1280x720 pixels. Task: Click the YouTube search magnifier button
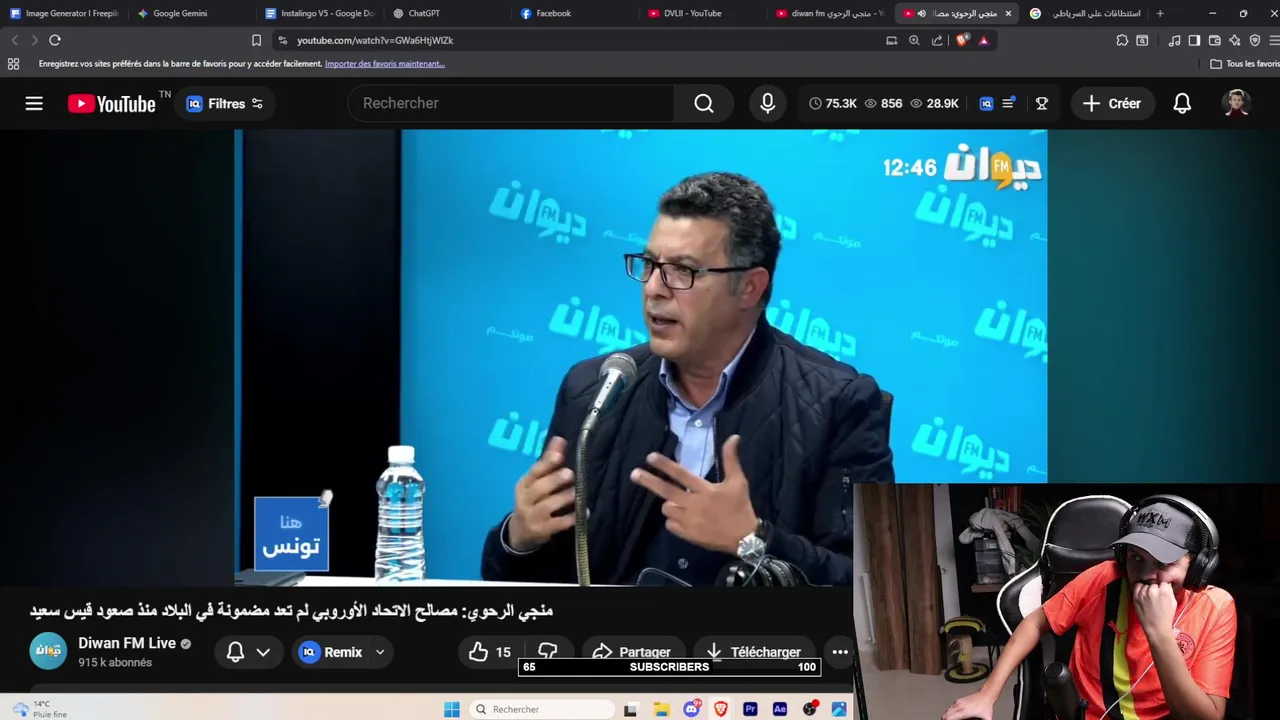(x=704, y=103)
